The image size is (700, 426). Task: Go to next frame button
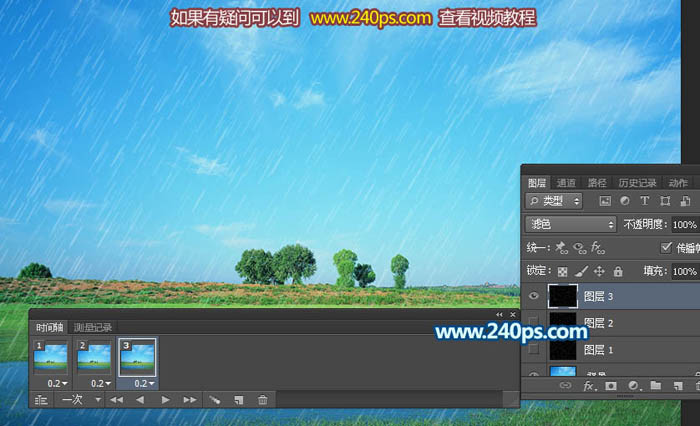tap(190, 400)
